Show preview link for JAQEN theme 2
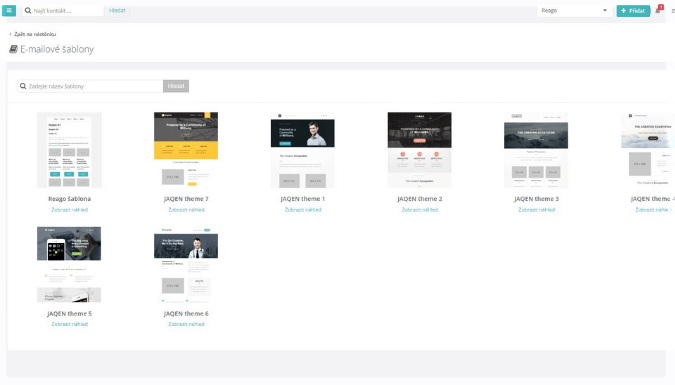Image resolution: width=675 pixels, height=385 pixels. (x=420, y=210)
